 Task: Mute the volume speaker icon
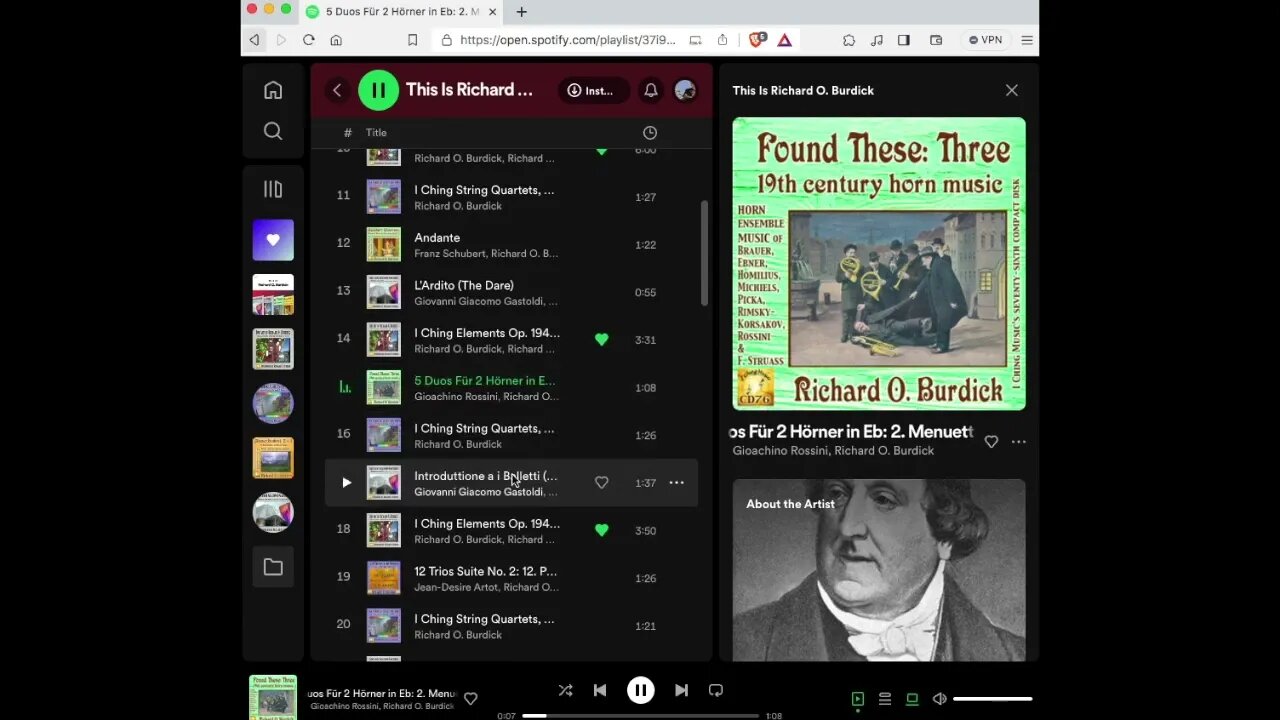coord(940,699)
